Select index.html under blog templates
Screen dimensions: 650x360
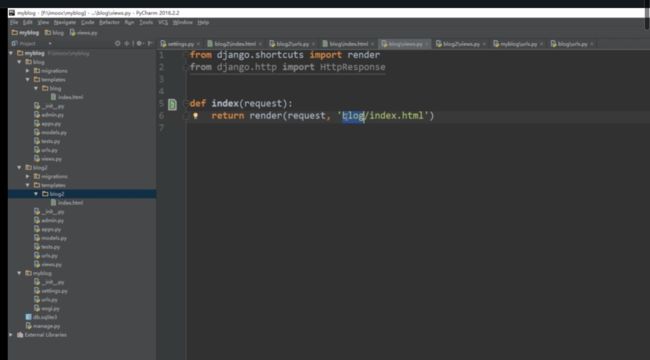(x=66, y=97)
